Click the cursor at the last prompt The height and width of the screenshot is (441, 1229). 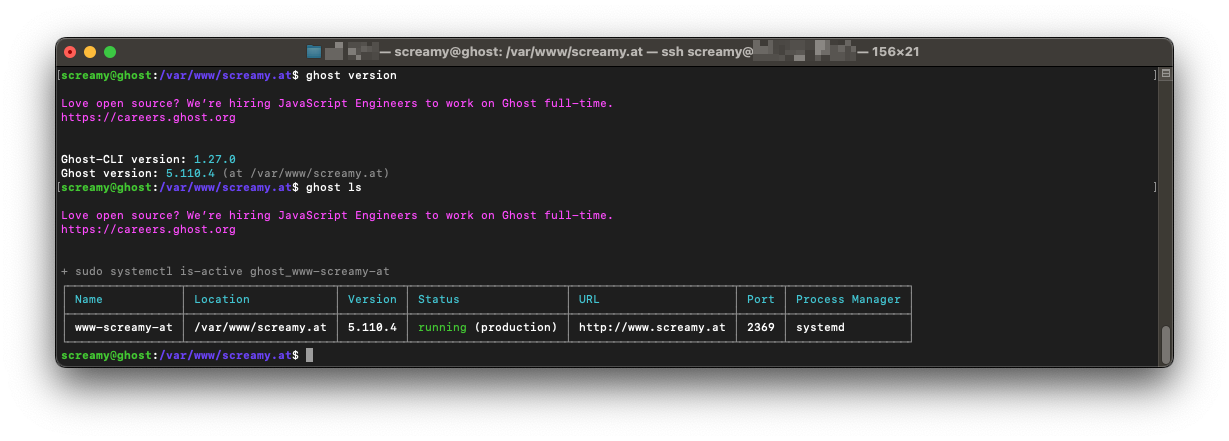click(x=310, y=355)
